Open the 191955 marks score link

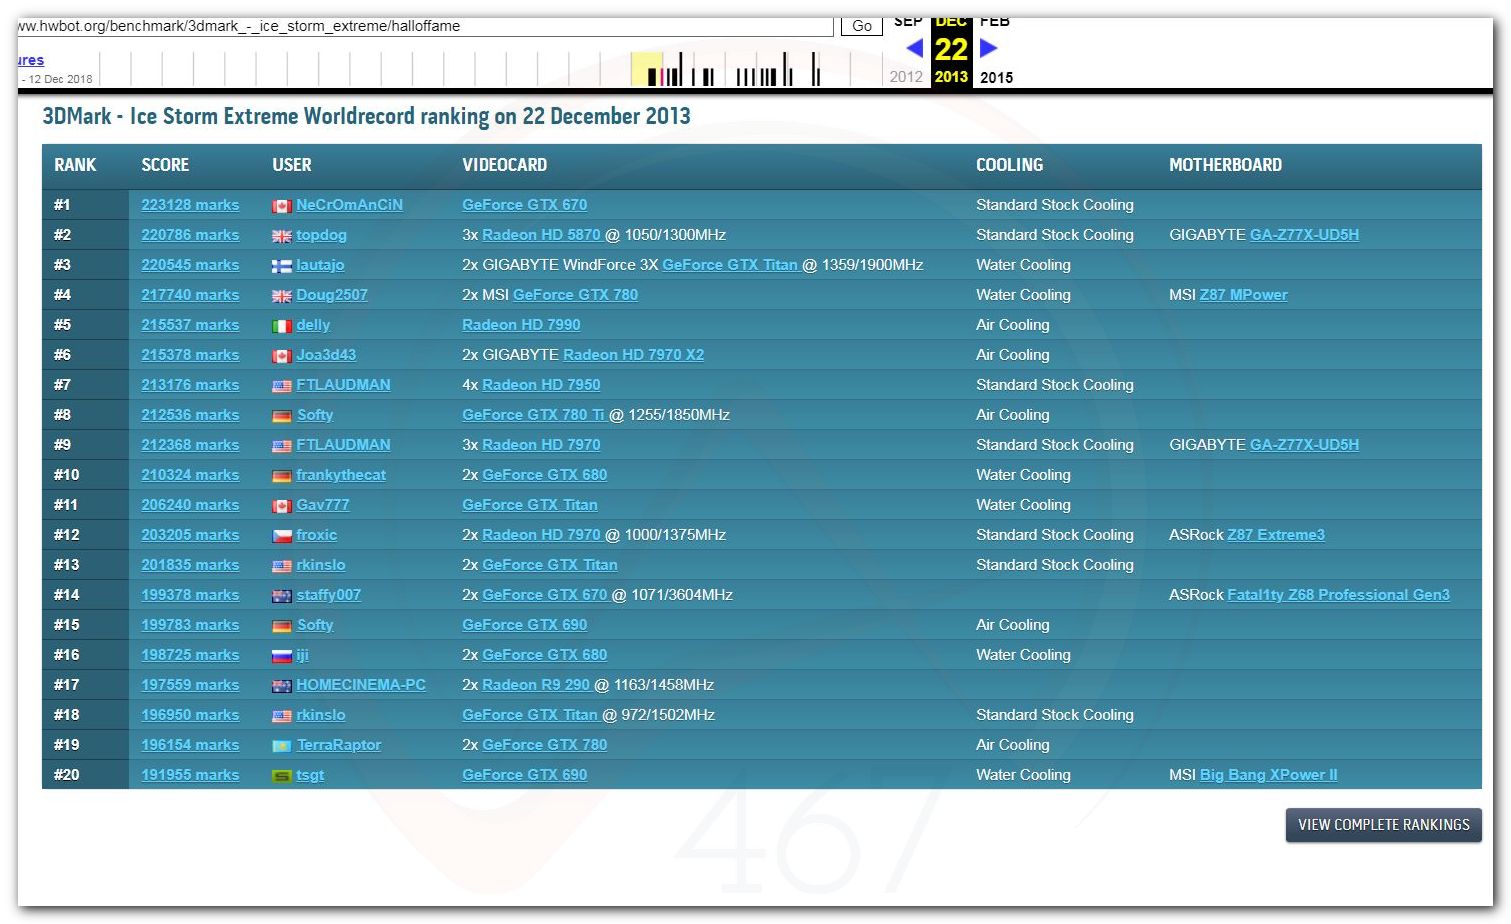(190, 775)
